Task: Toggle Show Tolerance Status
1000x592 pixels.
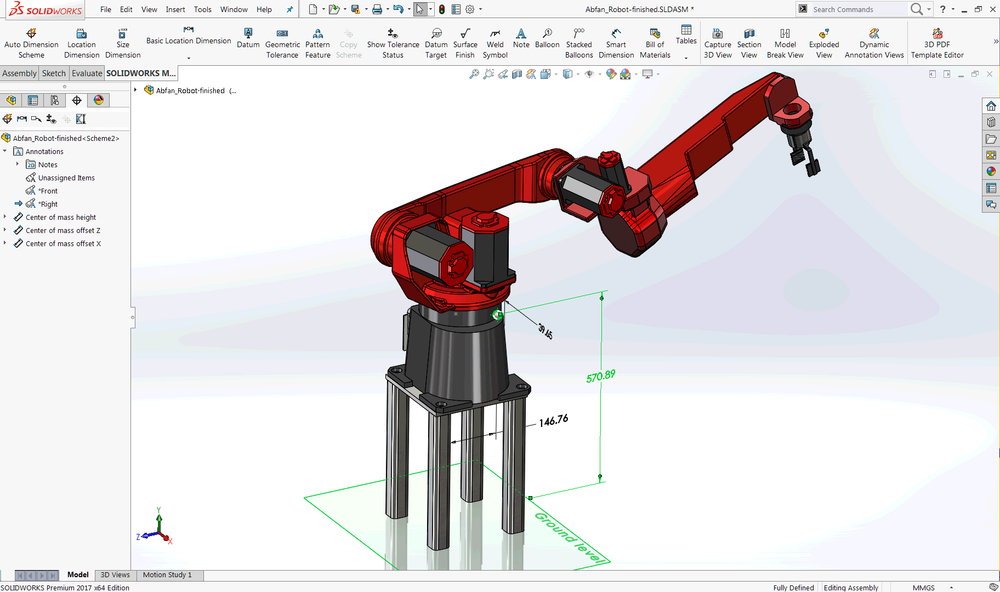Action: tap(393, 43)
